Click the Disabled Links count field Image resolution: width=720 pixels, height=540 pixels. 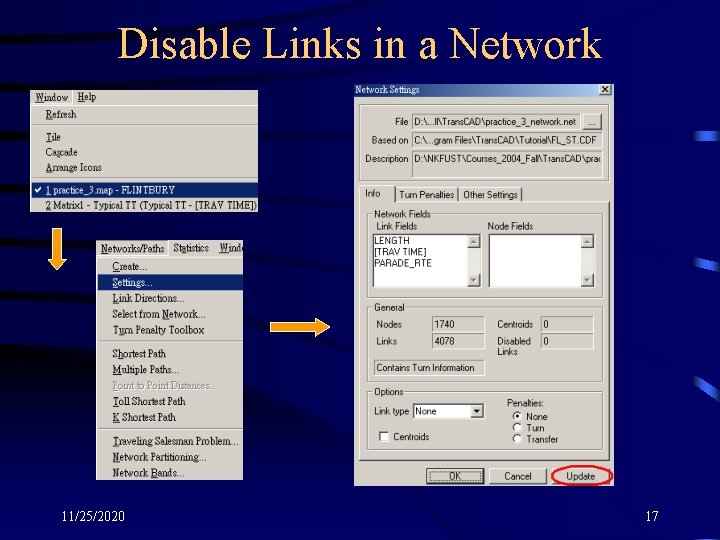pyautogui.click(x=567, y=341)
